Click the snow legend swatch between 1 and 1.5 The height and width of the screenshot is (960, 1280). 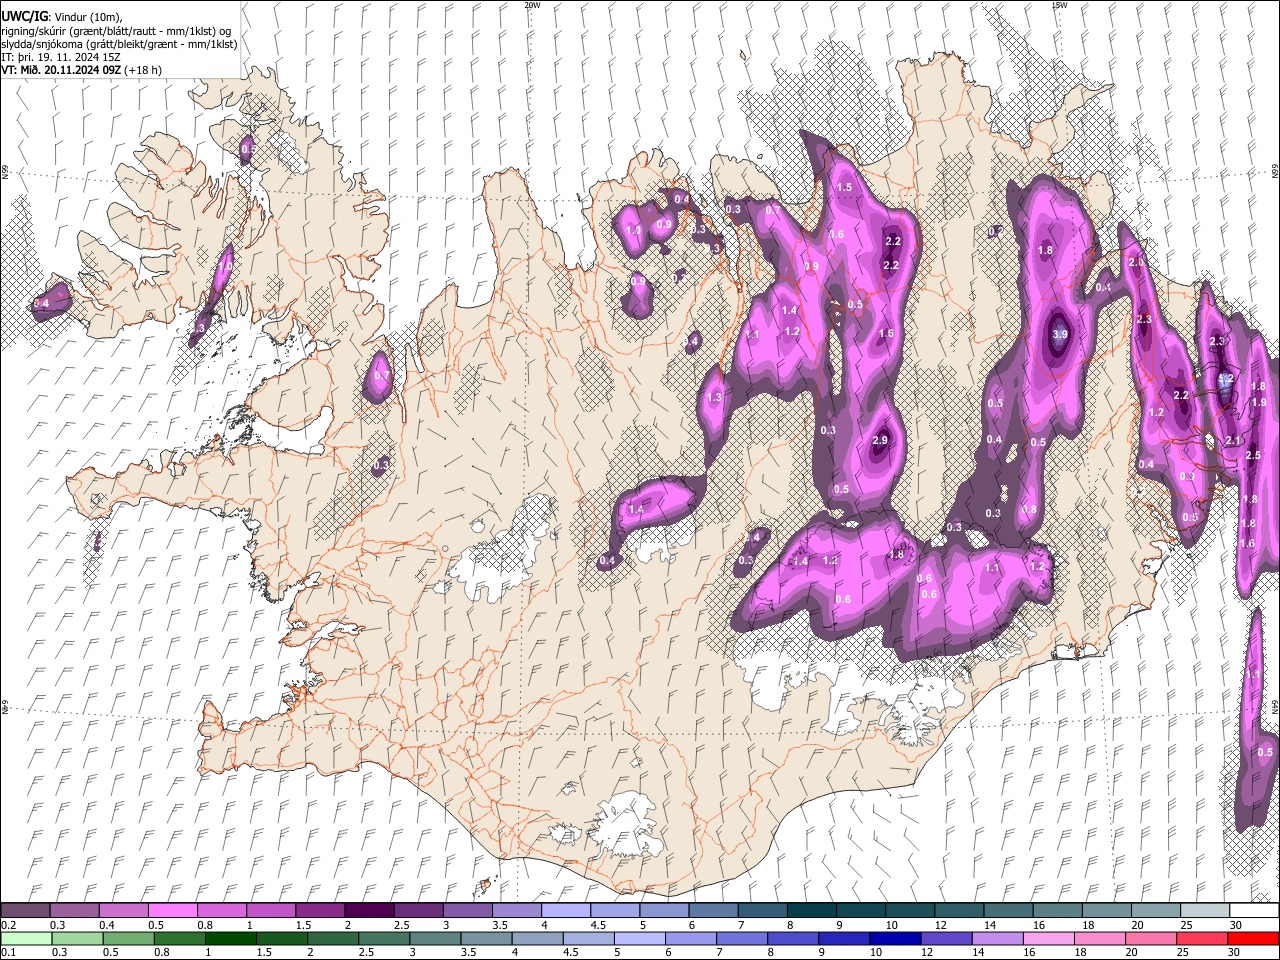coord(271,911)
